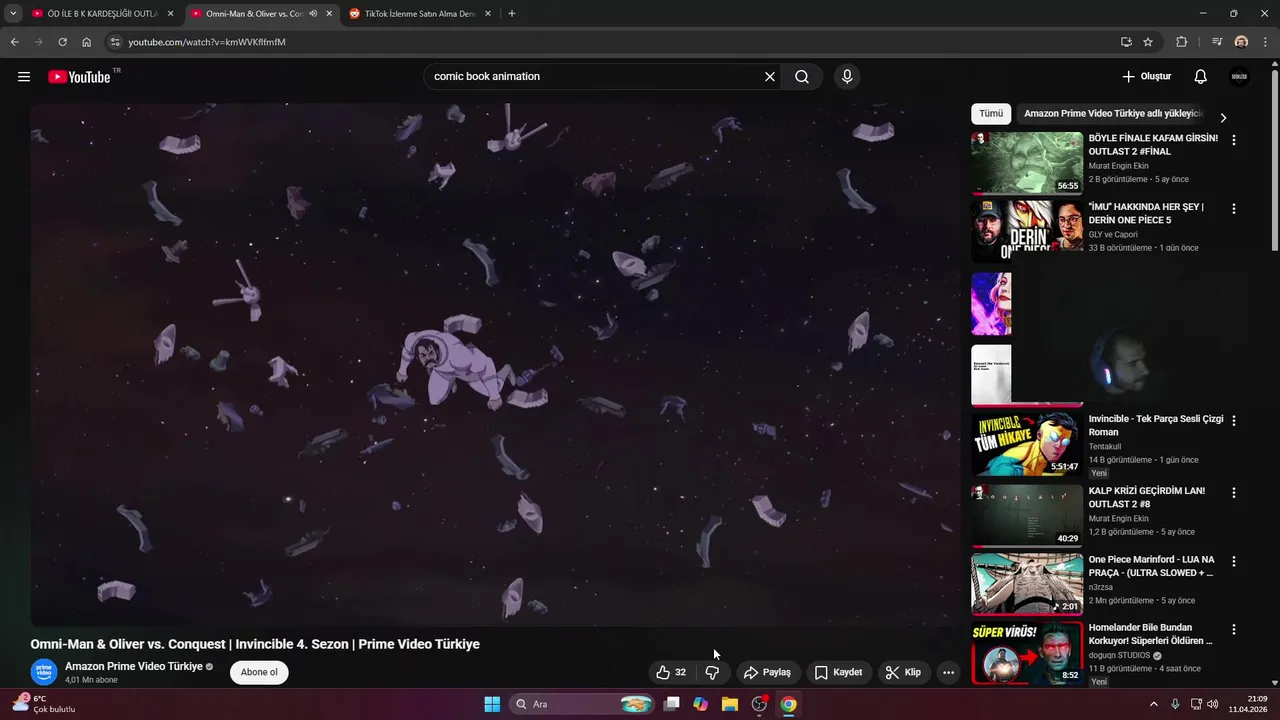This screenshot has width=1280, height=720.
Task: Install app icon in address bar
Action: coord(1126,42)
